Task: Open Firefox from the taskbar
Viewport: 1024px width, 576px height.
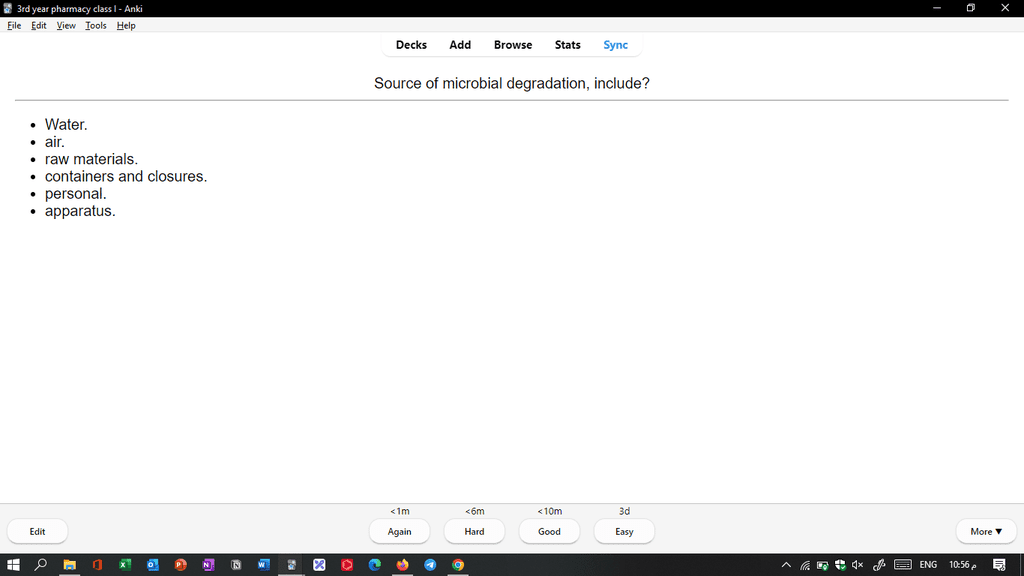Action: [402, 565]
